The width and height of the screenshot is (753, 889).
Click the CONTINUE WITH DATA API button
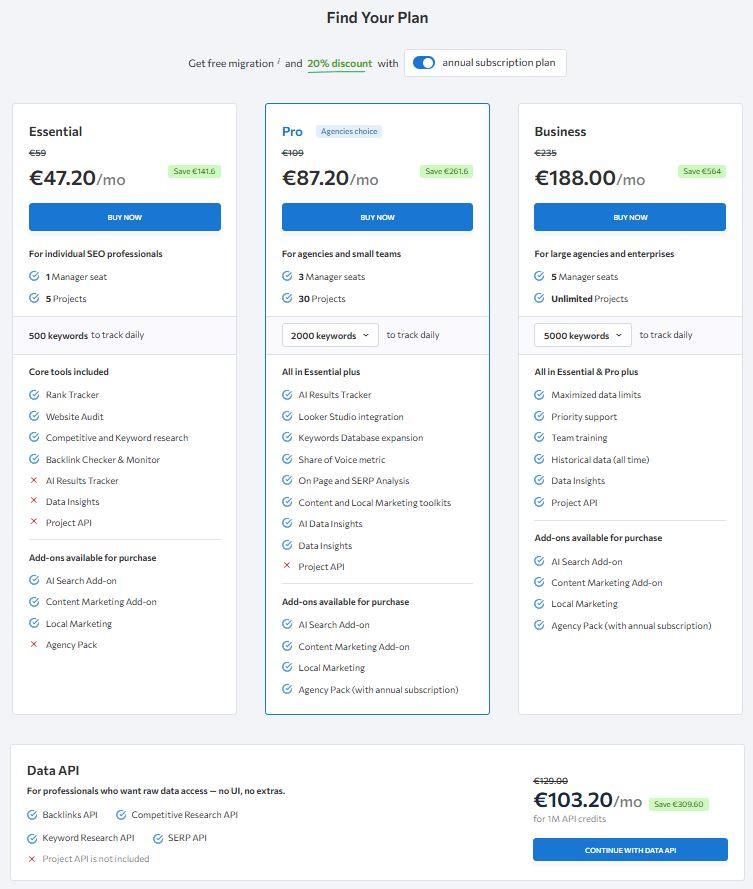[x=632, y=850]
